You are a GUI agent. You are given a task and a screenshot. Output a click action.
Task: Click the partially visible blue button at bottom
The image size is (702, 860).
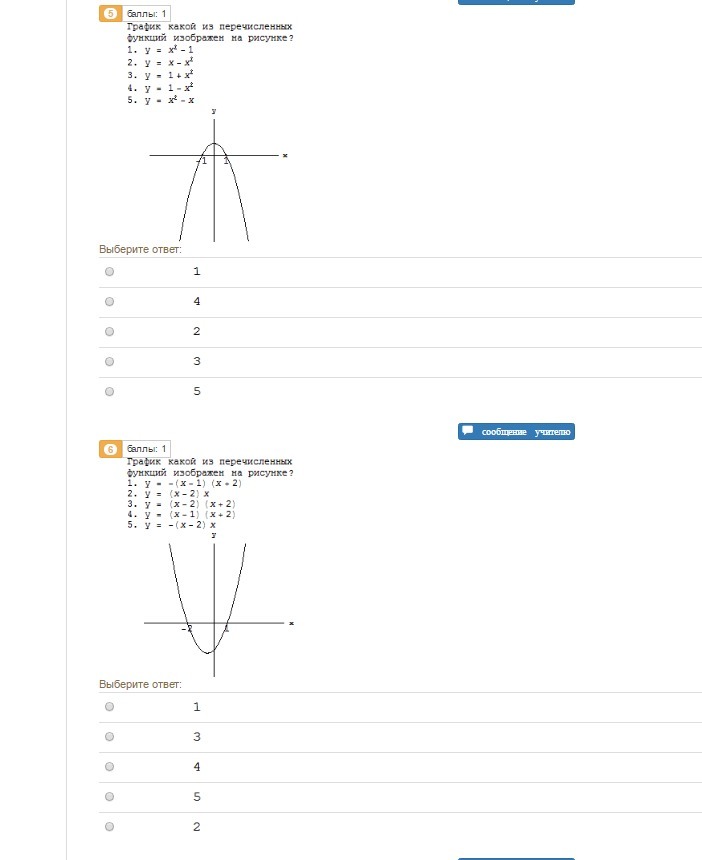click(516, 858)
